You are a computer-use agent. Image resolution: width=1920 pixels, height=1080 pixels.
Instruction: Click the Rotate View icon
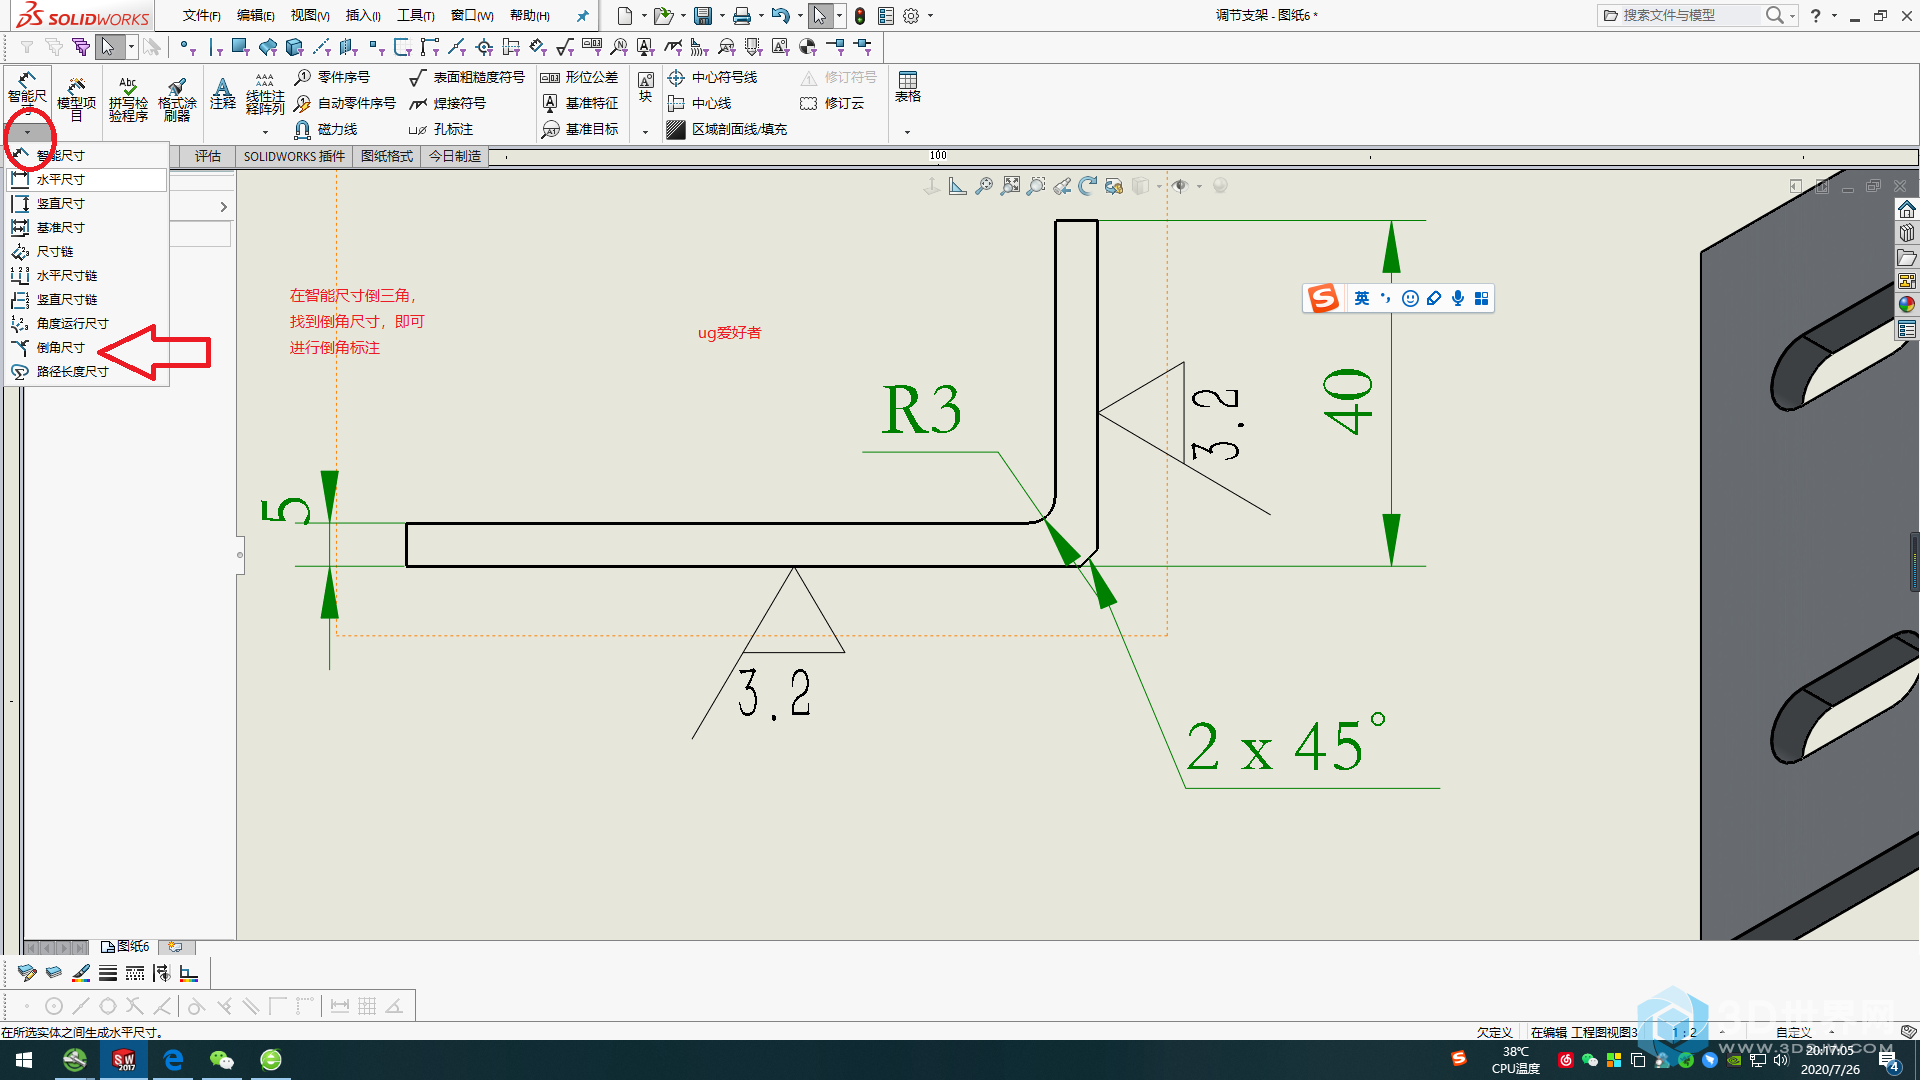point(1088,186)
